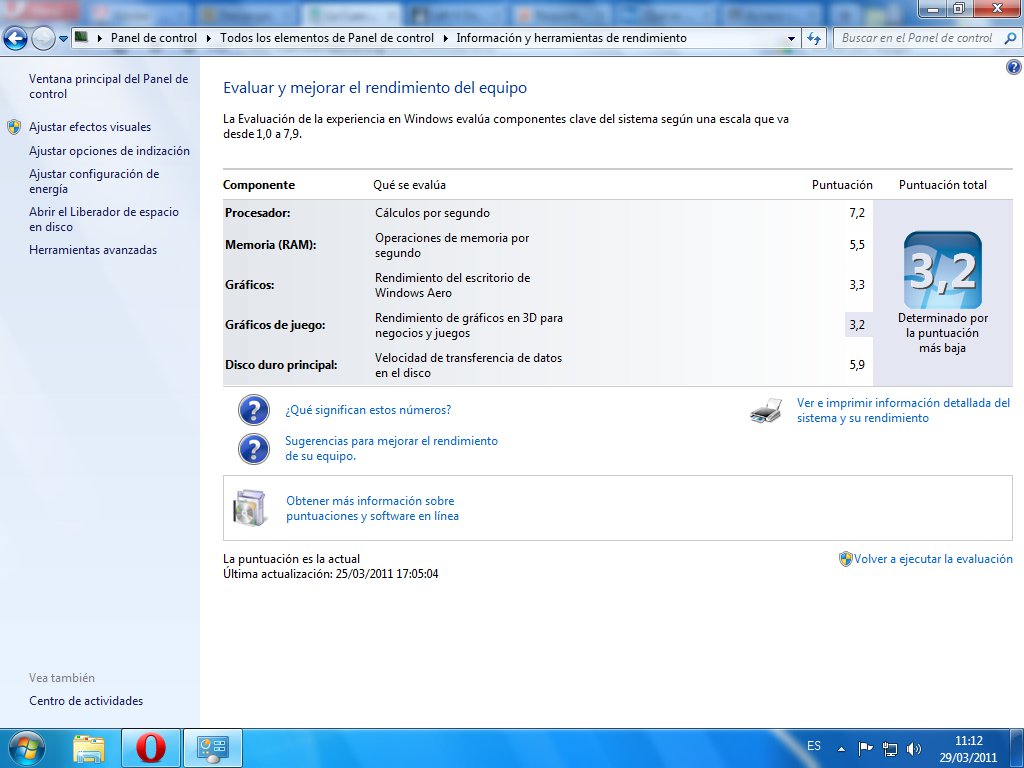Image resolution: width=1024 pixels, height=768 pixels.
Task: Click the Procesador score 7,2
Action: [x=857, y=213]
